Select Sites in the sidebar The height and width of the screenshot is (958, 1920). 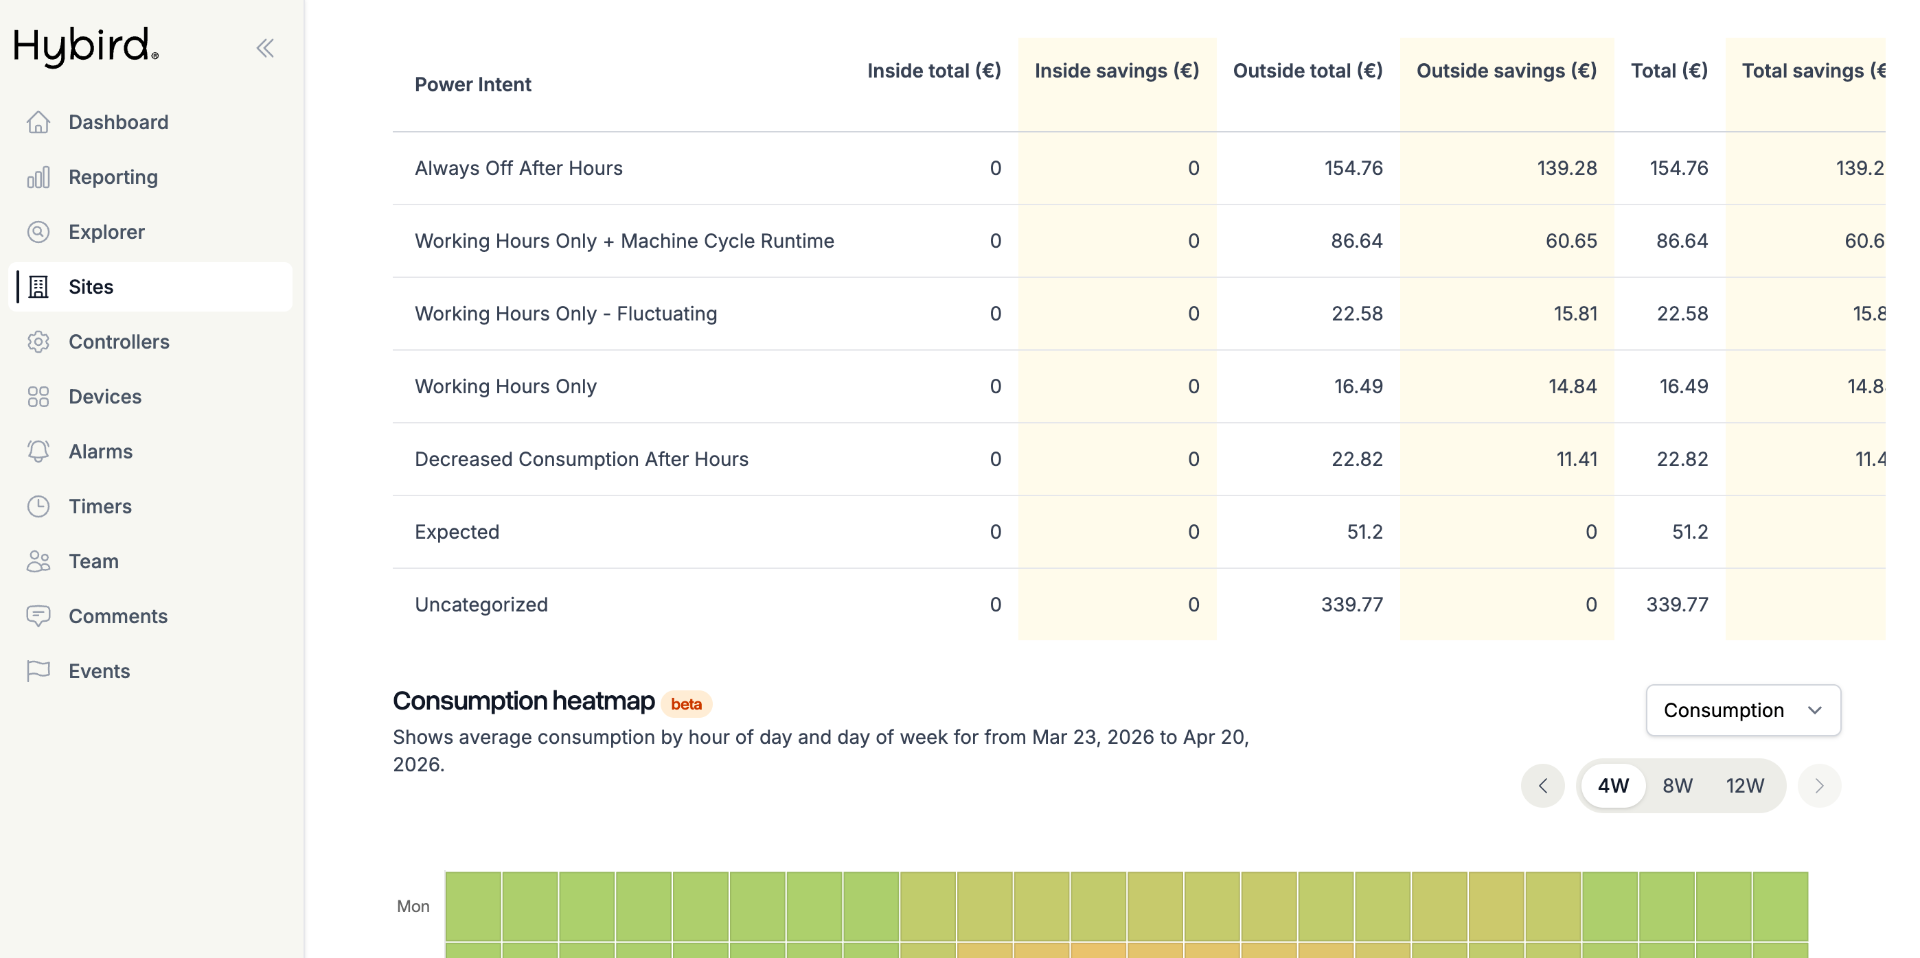click(x=150, y=287)
